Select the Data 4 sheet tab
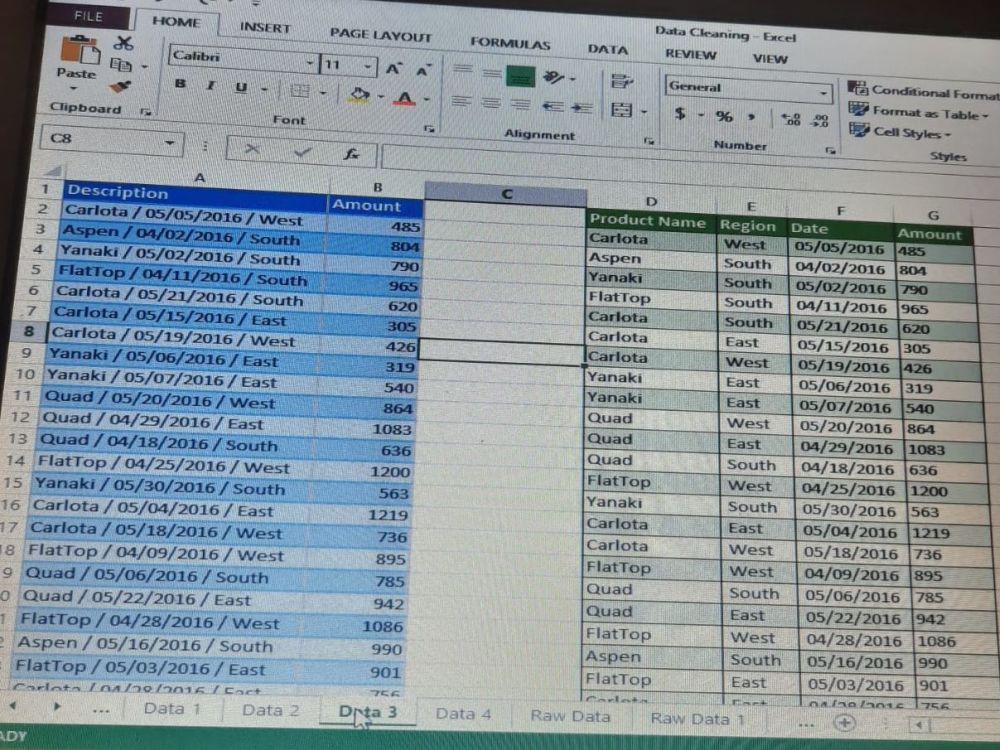1000x750 pixels. (x=463, y=714)
